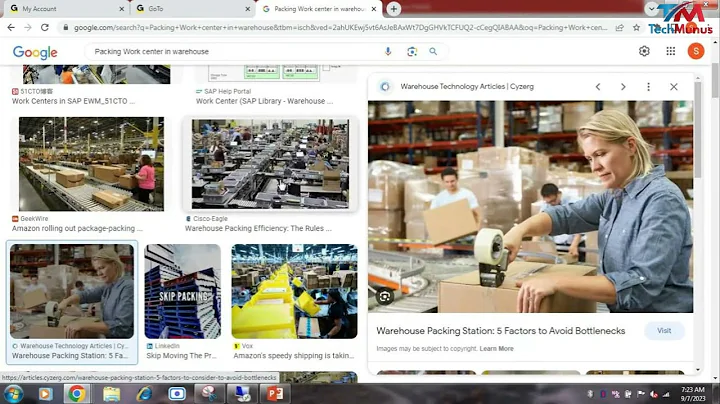The width and height of the screenshot is (720, 404).
Task: Open the media player taskbar icon
Action: pyautogui.click(x=45, y=394)
